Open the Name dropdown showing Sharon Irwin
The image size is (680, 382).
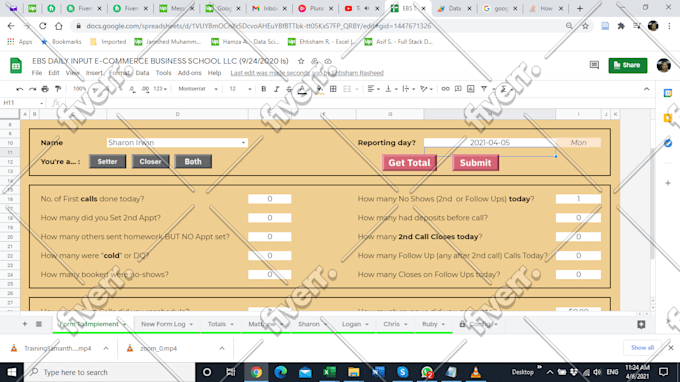(177, 143)
